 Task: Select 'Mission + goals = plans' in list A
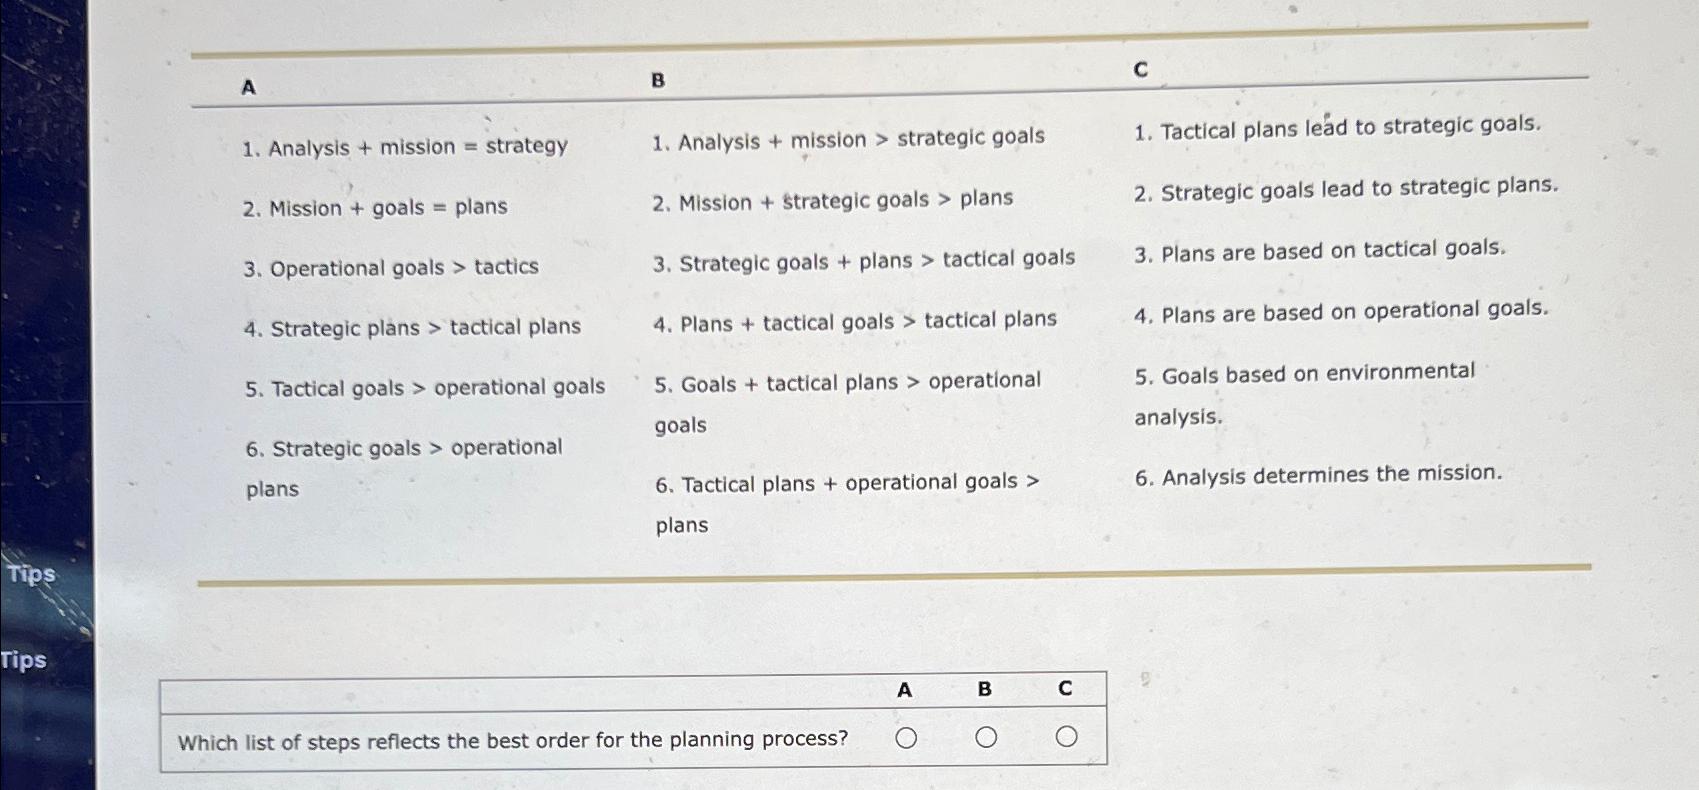[378, 206]
